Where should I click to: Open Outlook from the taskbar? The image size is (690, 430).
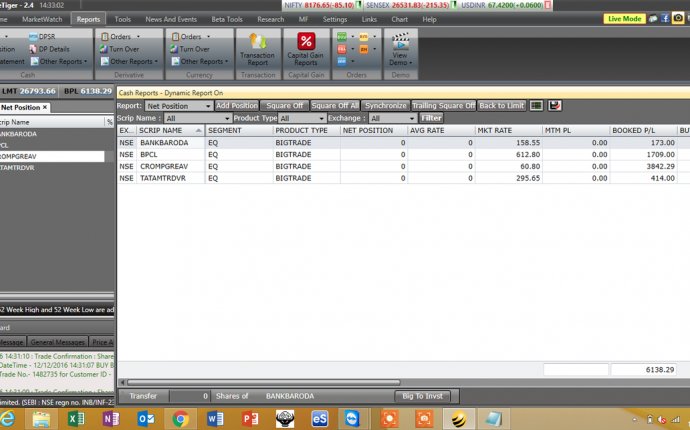[x=146, y=419]
